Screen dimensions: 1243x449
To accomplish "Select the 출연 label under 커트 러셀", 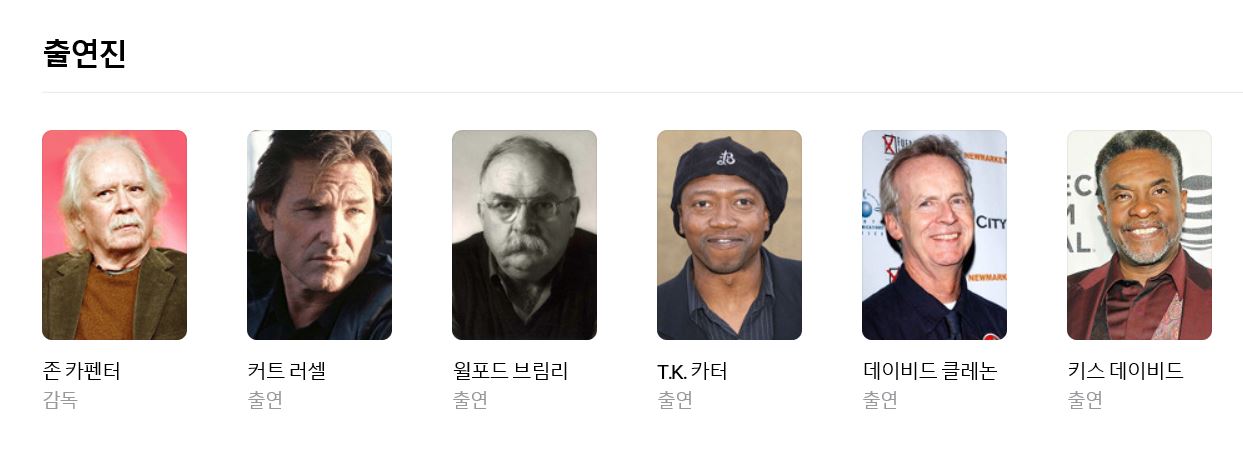I will click(265, 400).
